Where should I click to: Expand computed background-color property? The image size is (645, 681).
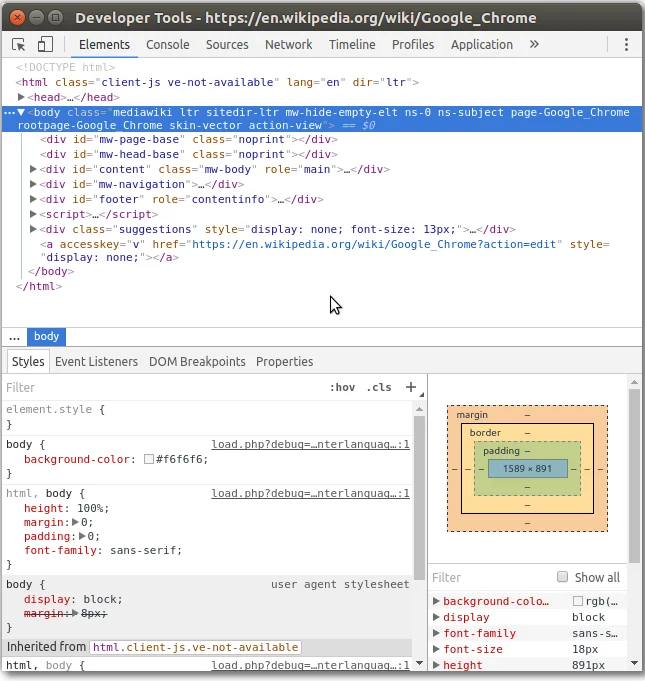[x=436, y=601]
